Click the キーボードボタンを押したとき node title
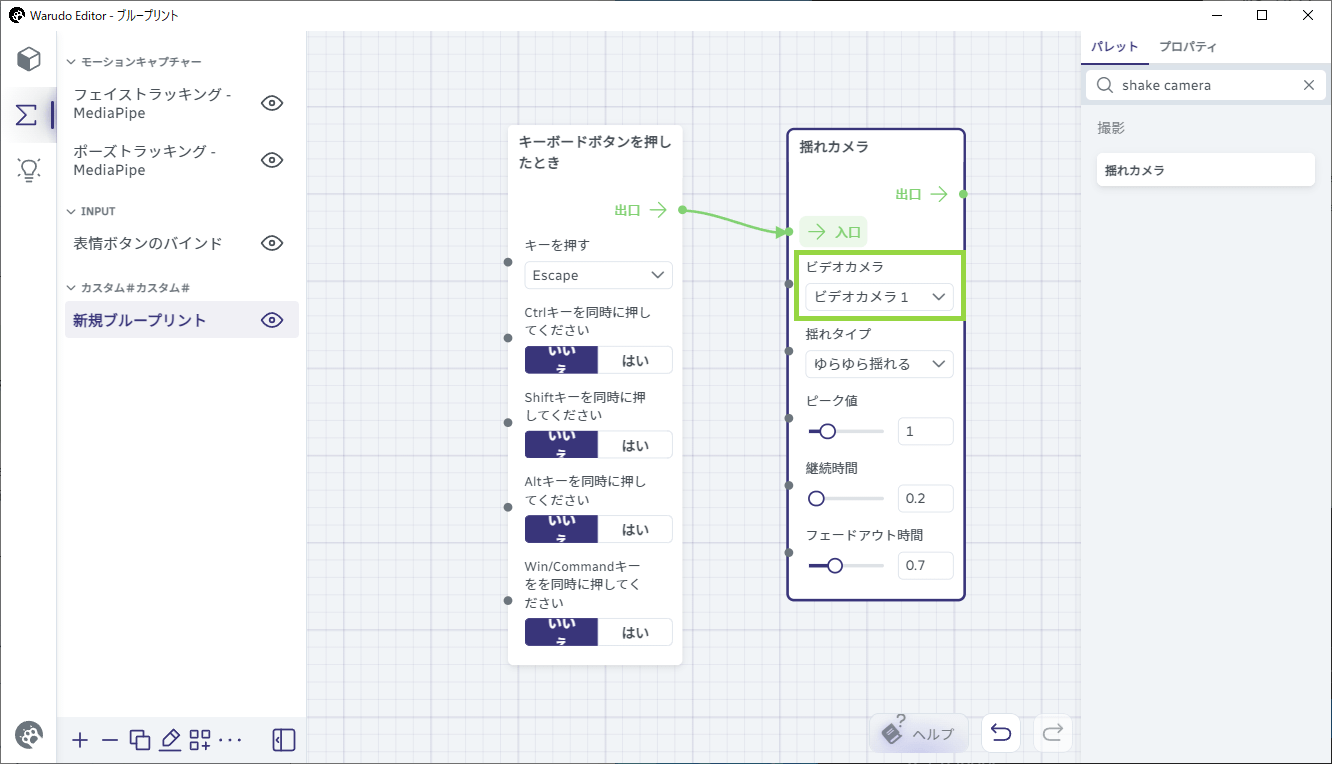The image size is (1332, 764). [595, 152]
